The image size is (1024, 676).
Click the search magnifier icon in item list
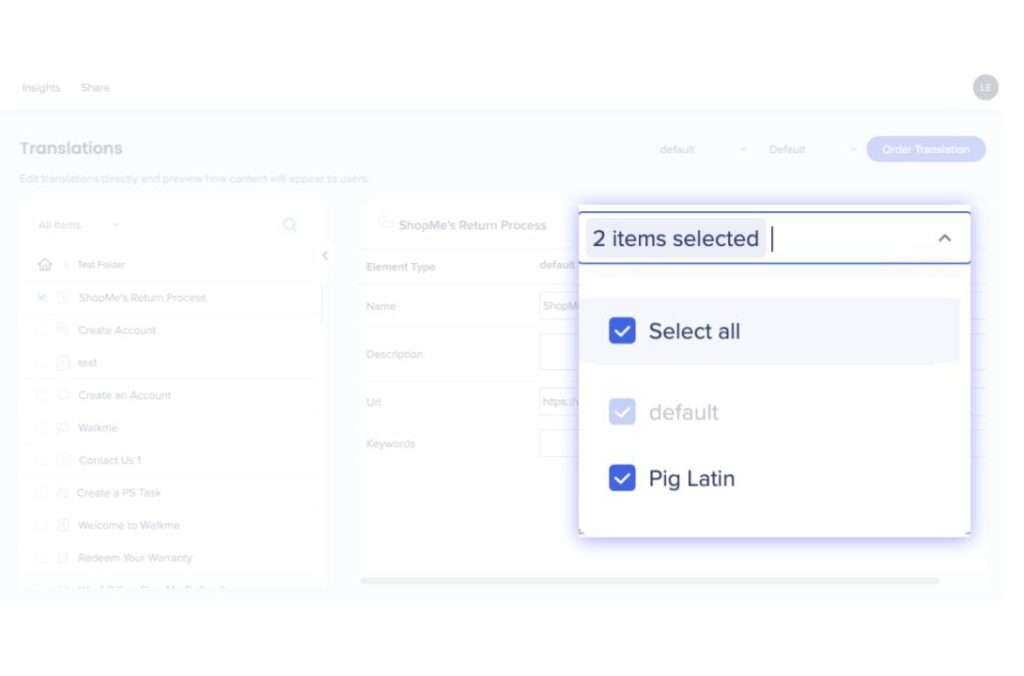tap(289, 225)
